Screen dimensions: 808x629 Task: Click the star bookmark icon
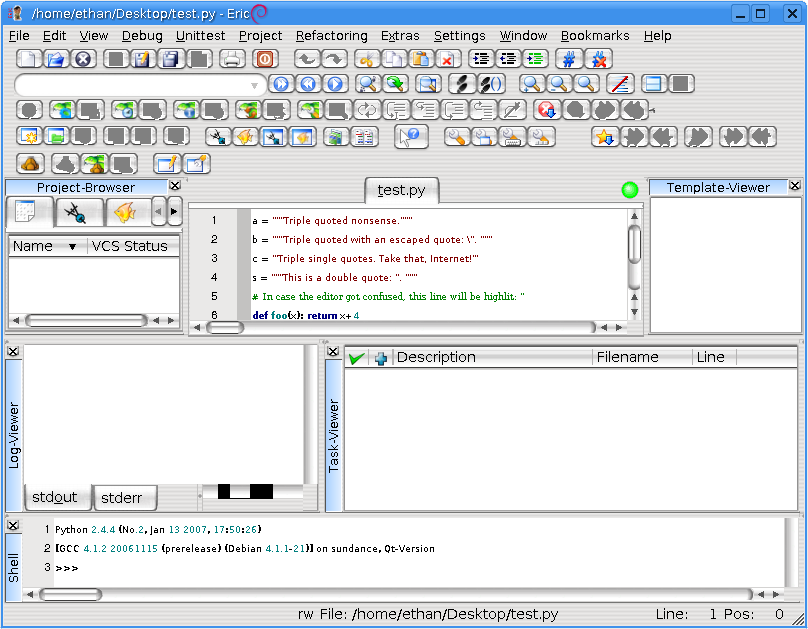tap(604, 137)
